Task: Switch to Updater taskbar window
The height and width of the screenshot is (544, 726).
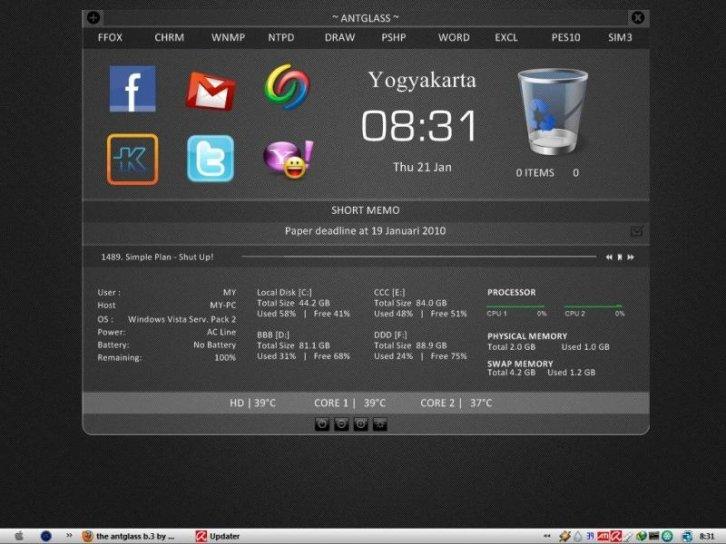Action: [x=218, y=536]
